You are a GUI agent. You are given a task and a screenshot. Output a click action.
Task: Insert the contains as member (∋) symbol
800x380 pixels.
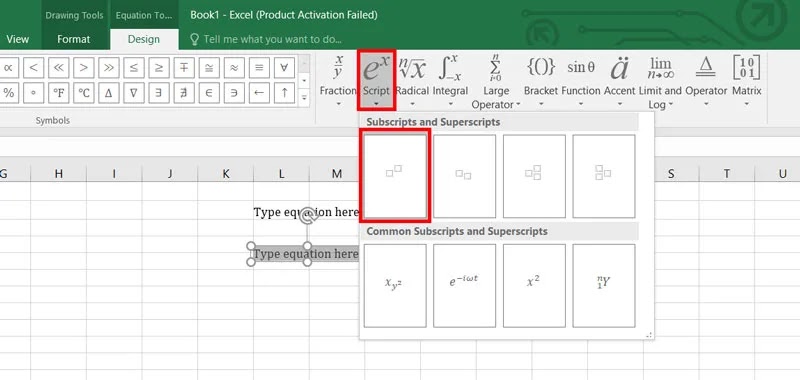click(234, 93)
